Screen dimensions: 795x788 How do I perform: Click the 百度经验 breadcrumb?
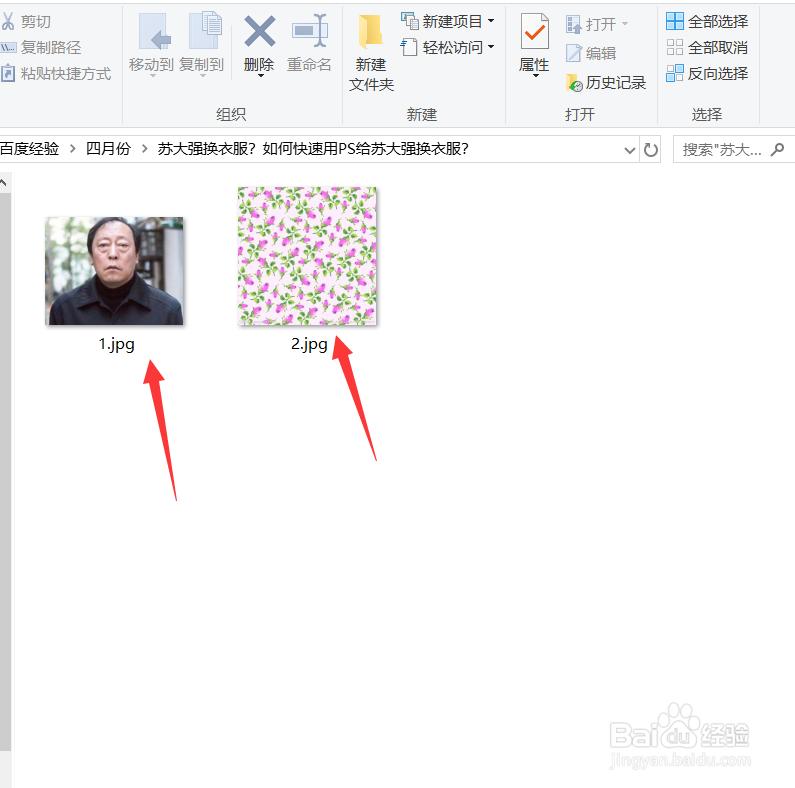[29, 149]
